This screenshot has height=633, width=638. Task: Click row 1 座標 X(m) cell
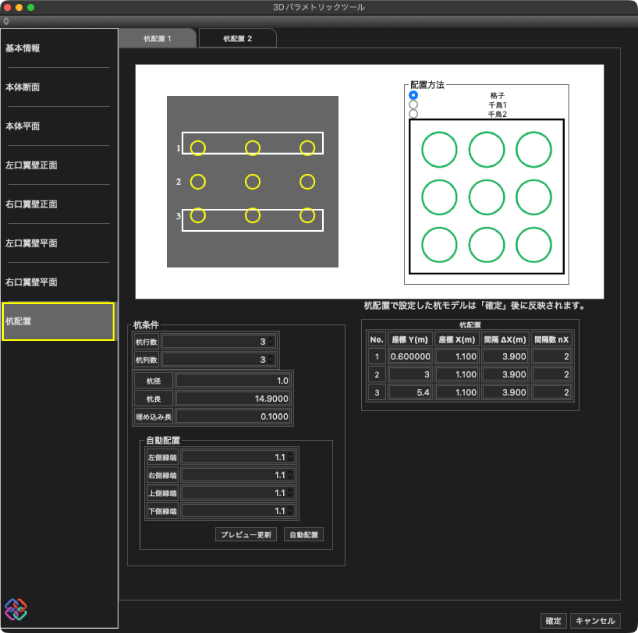[457, 357]
